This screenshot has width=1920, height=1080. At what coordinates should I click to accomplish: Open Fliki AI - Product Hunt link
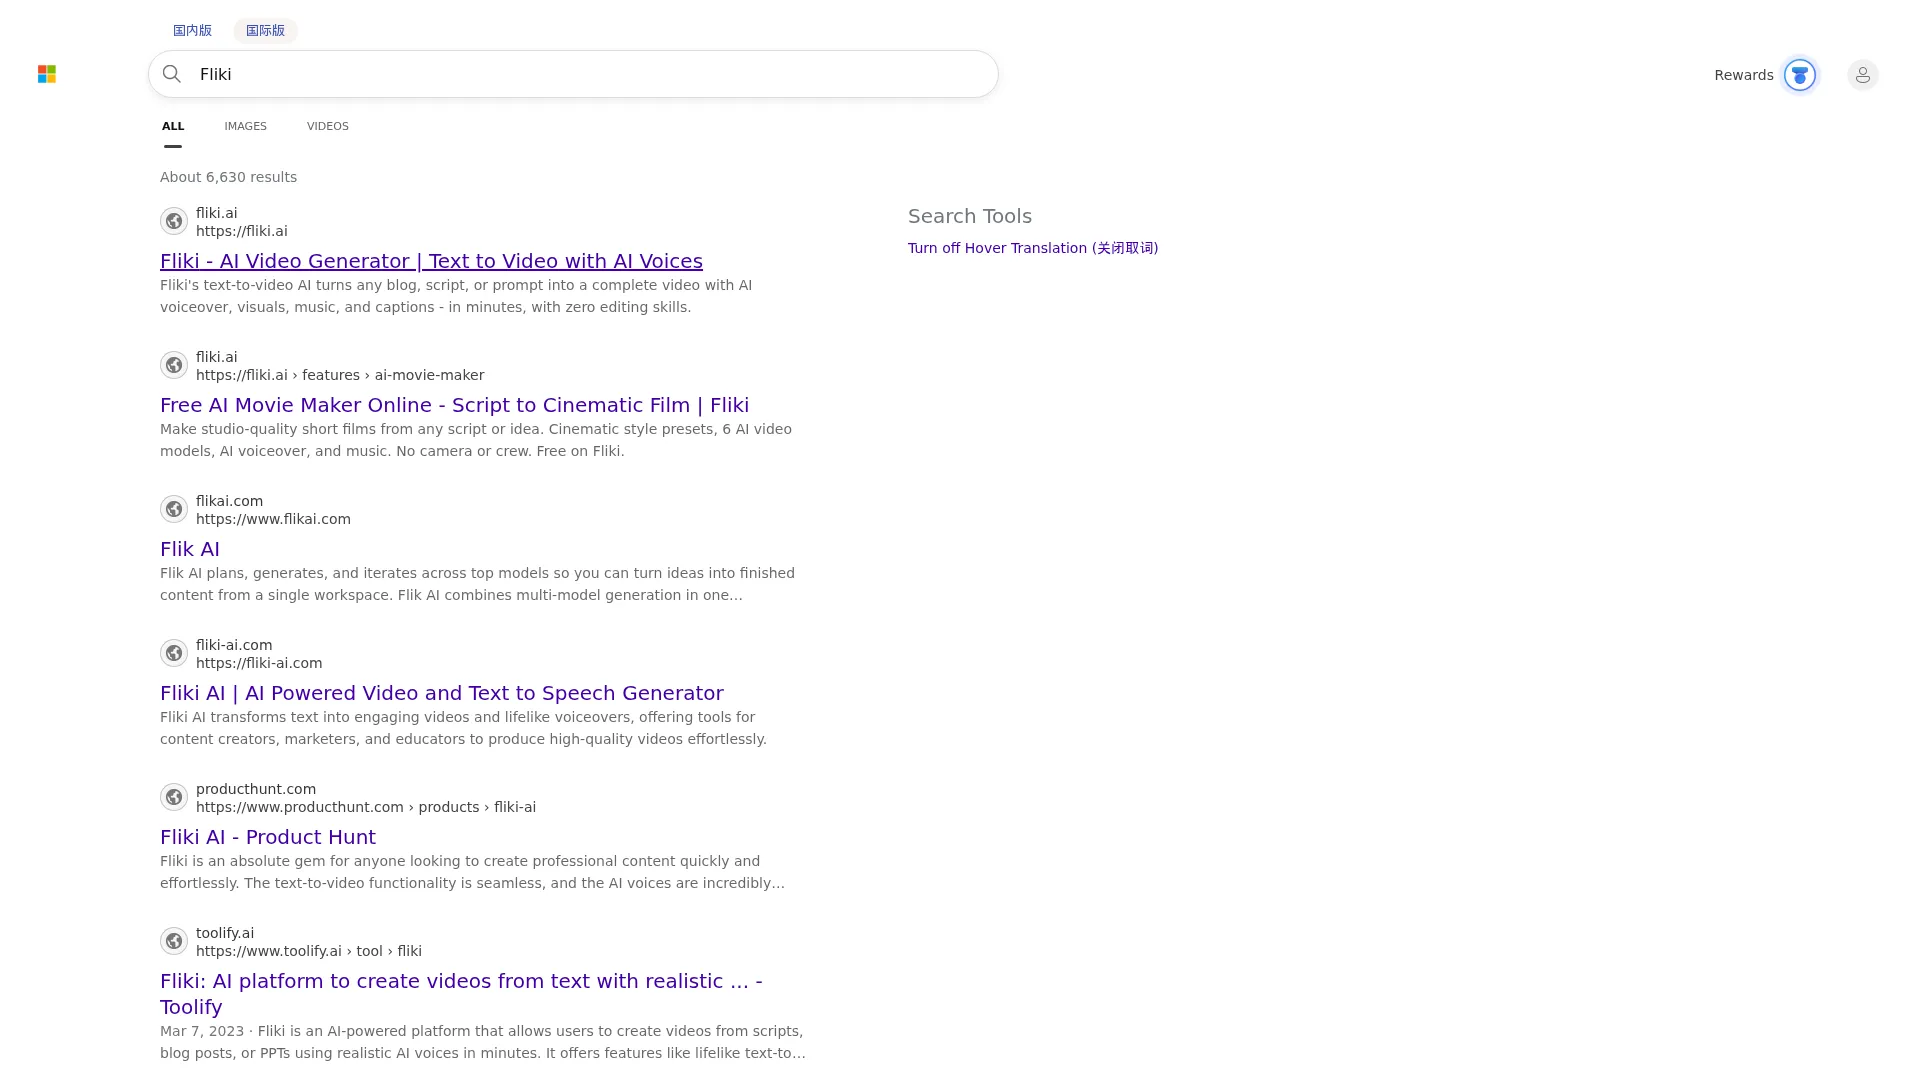click(x=268, y=837)
